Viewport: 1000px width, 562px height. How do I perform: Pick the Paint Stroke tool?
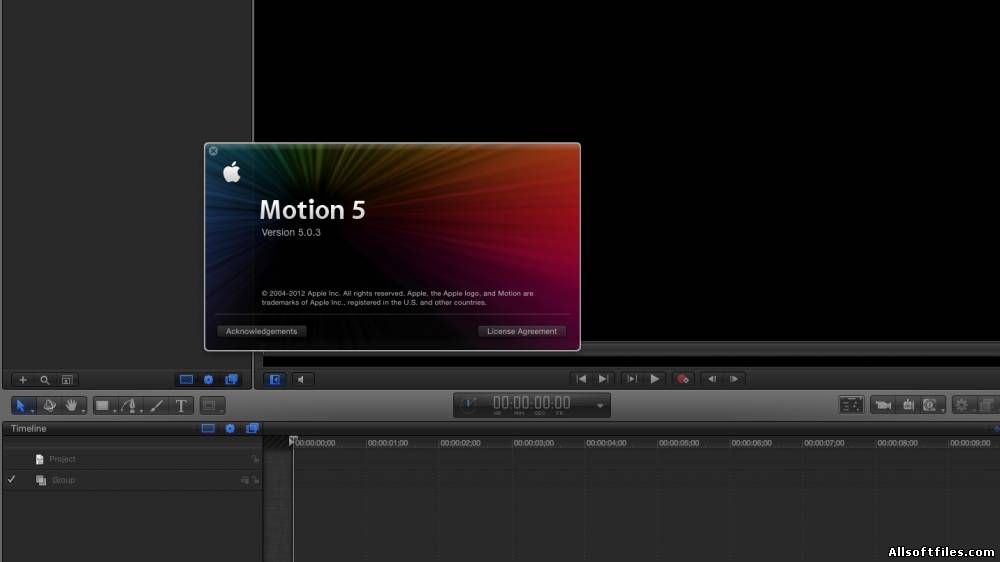(156, 405)
